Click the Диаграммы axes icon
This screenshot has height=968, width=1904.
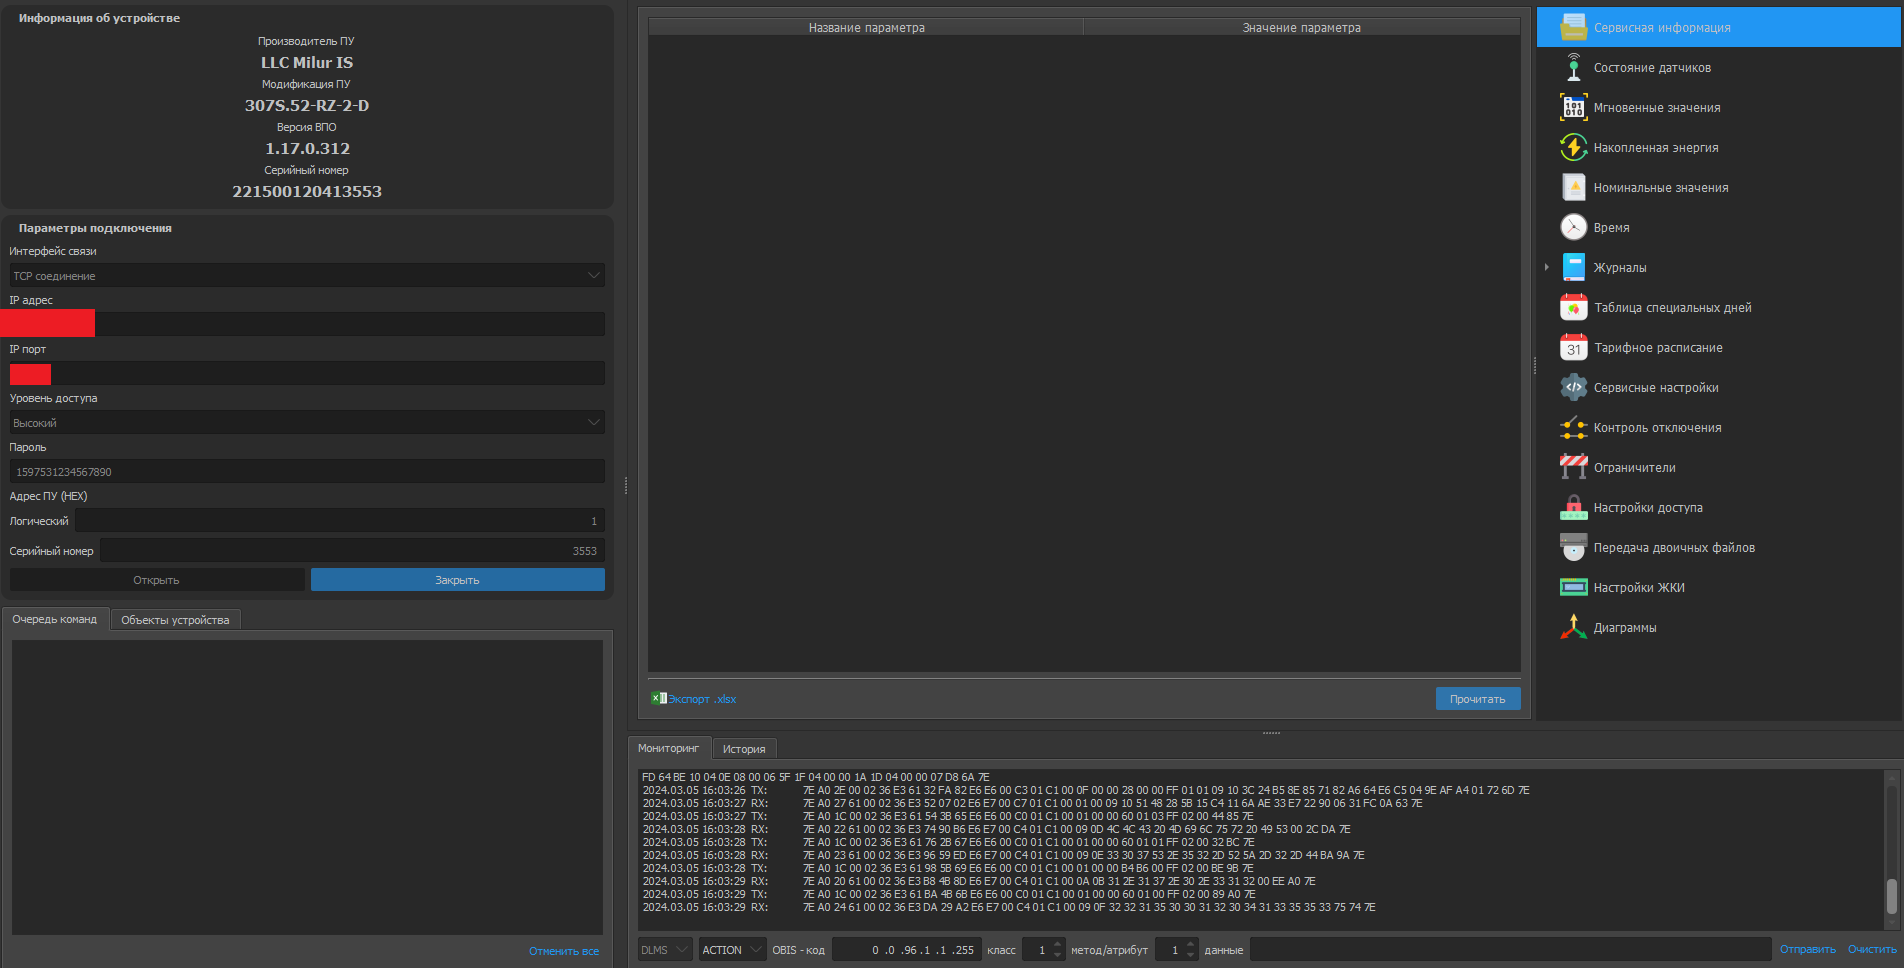click(1573, 628)
